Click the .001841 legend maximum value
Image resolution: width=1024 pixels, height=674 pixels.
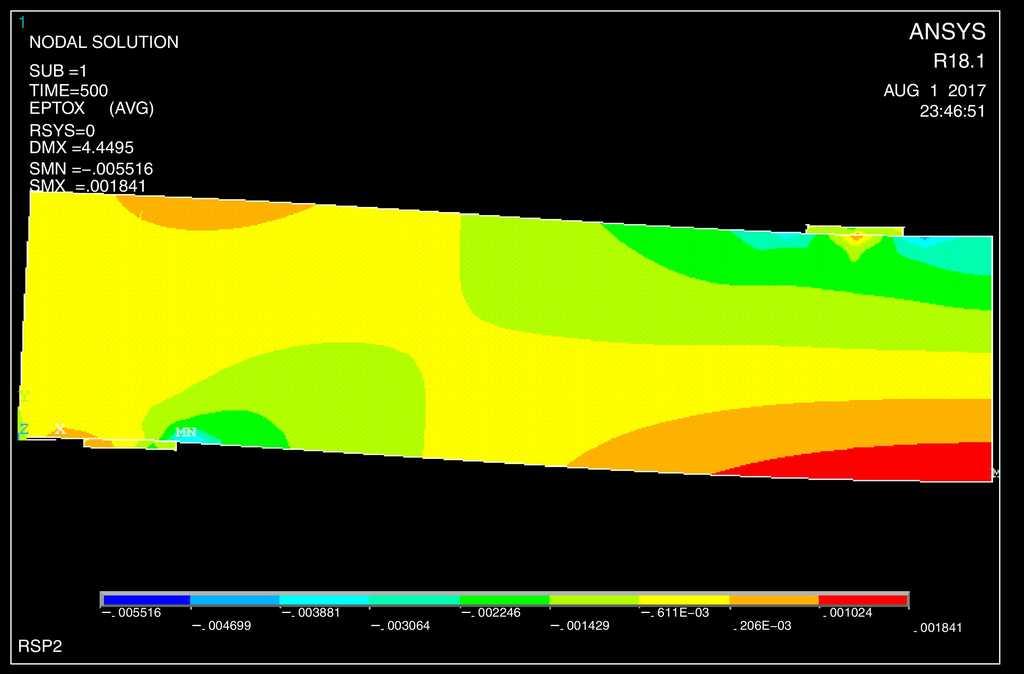[x=941, y=628]
